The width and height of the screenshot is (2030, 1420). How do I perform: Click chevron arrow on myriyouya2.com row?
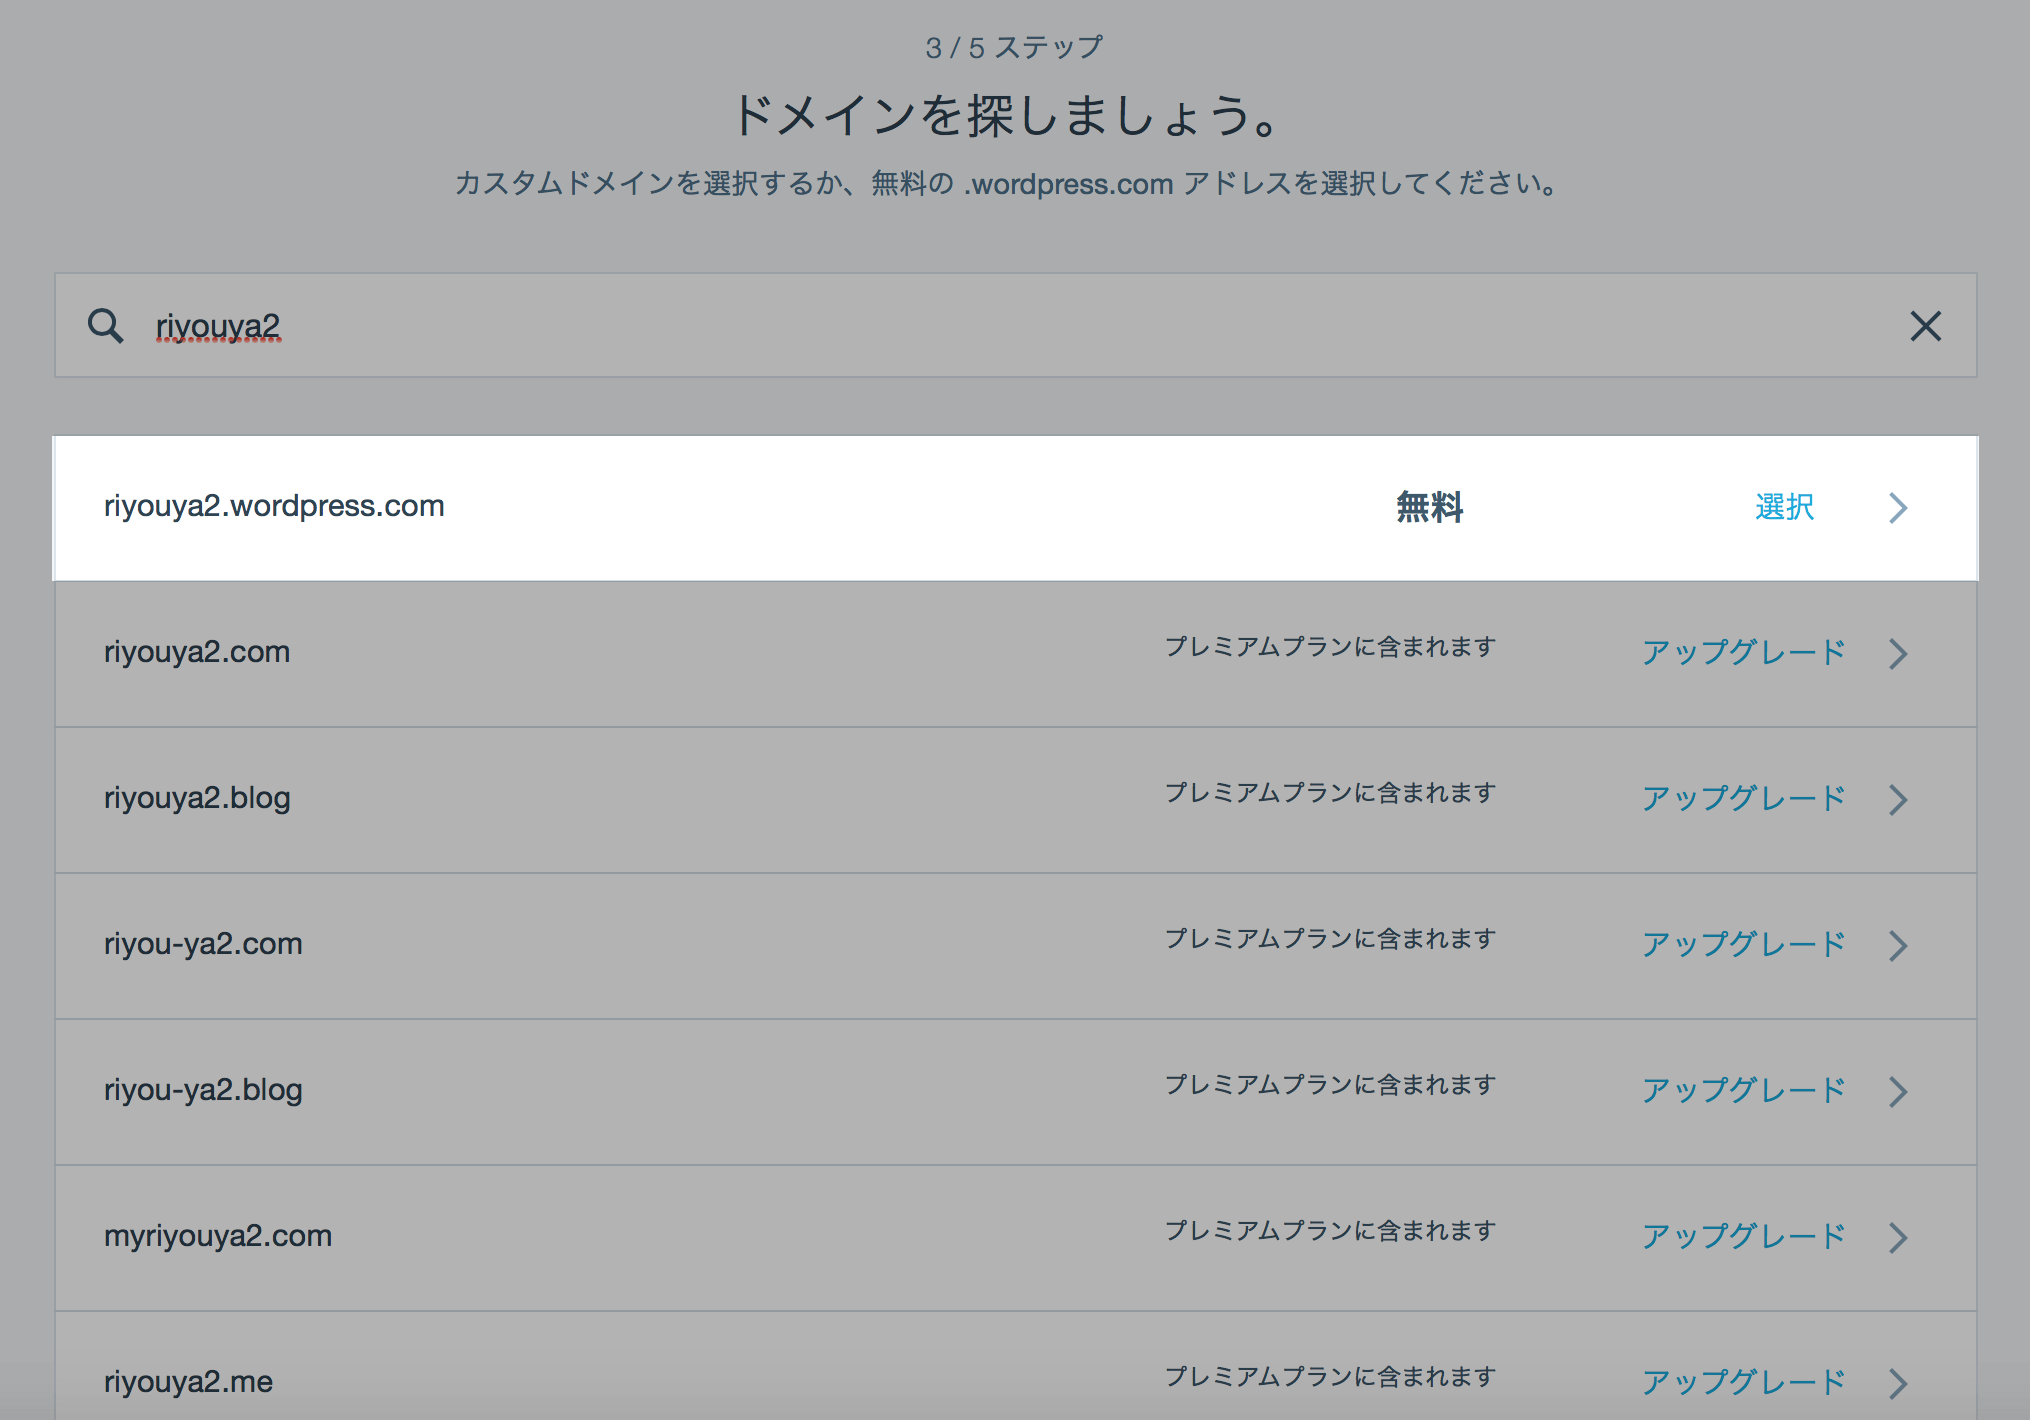click(x=1898, y=1238)
